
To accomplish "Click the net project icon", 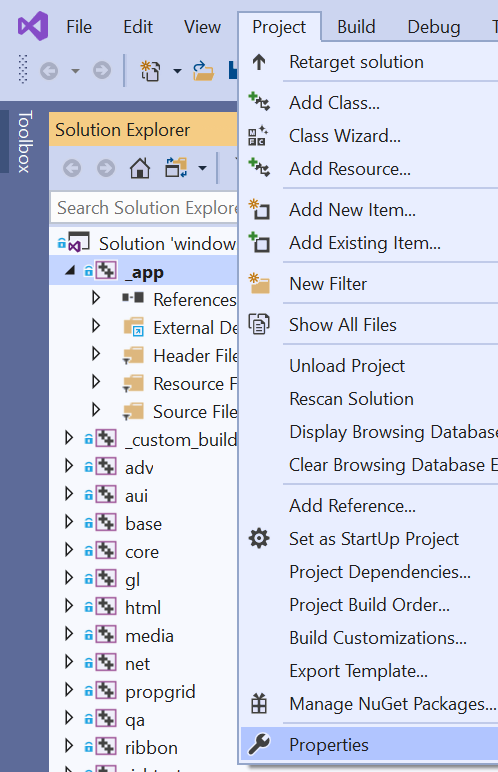I will pos(106,663).
